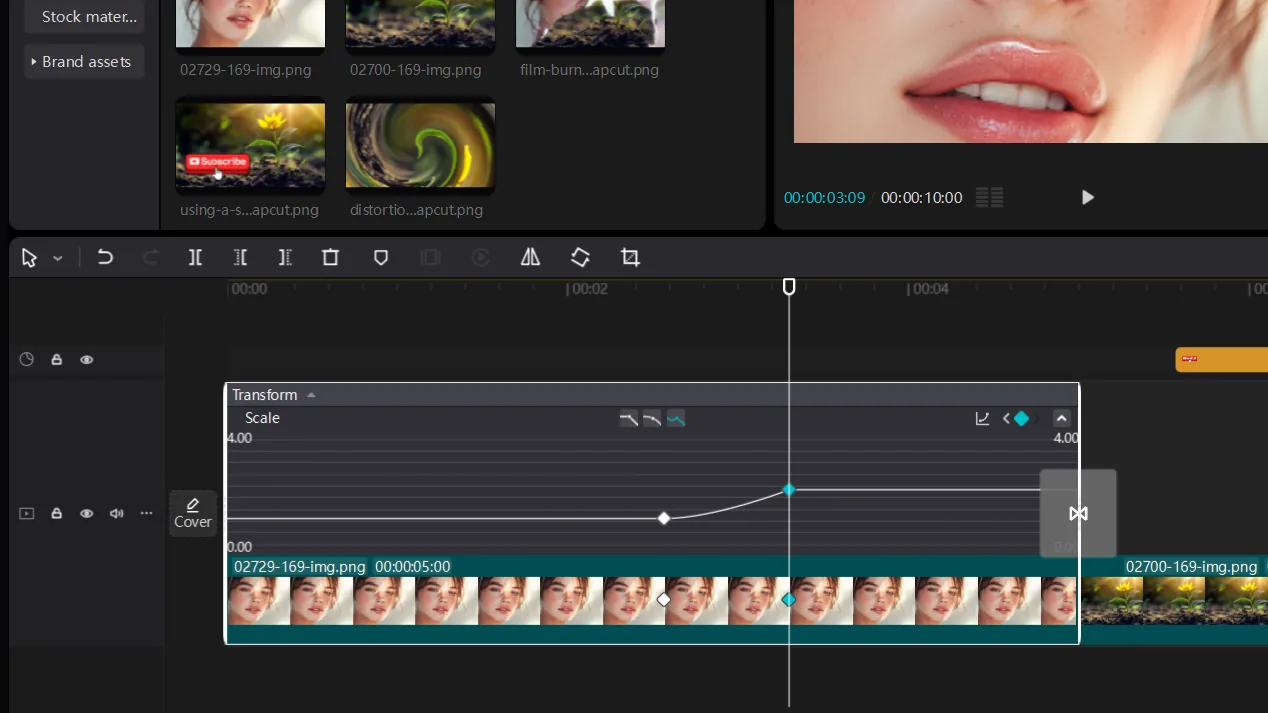
Task: Mirror the selected clip horizontally
Action: pyautogui.click(x=530, y=257)
